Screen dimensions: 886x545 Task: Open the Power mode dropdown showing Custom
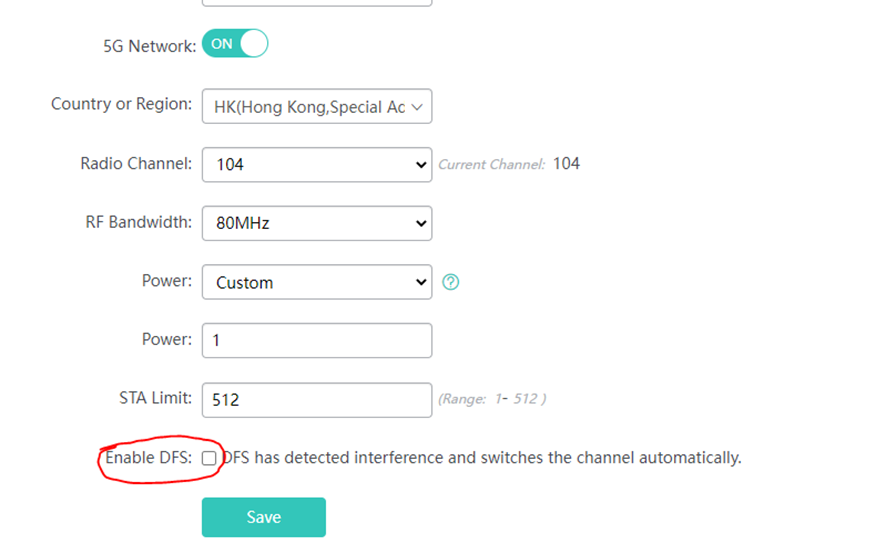[317, 282]
